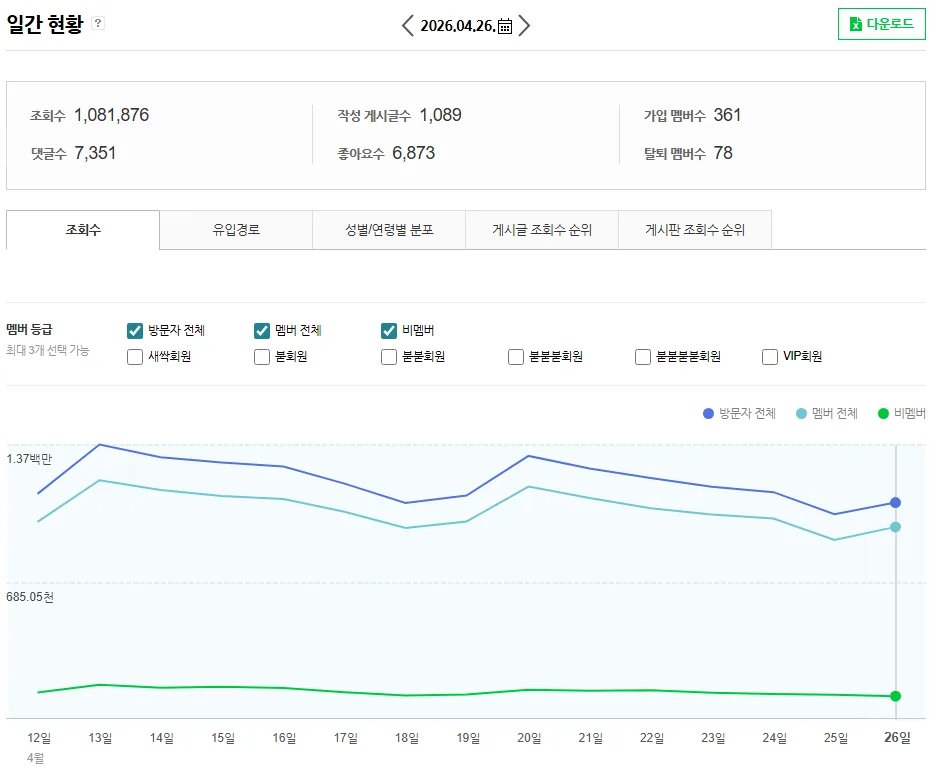Viewport: 934px width, 769px height.
Task: Click the blue 방문자 전체 legend dot
Action: pyautogui.click(x=708, y=413)
